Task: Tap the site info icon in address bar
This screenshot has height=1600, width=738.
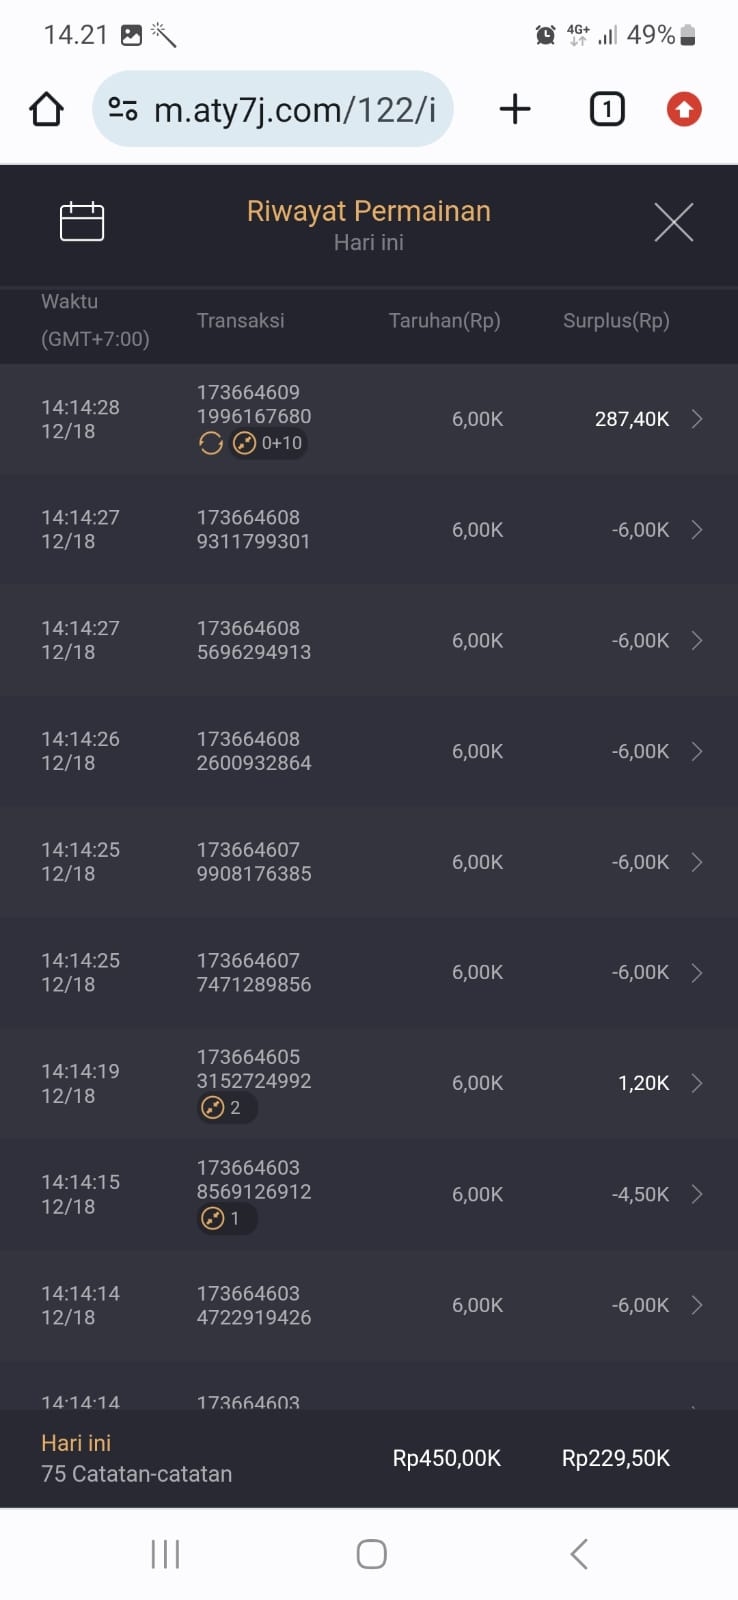Action: click(123, 109)
